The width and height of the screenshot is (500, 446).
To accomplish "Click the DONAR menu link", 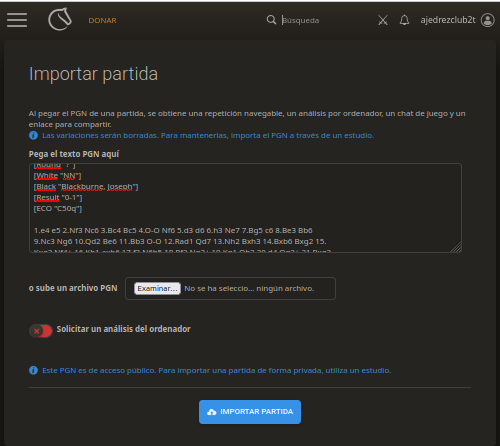I will (x=102, y=21).
